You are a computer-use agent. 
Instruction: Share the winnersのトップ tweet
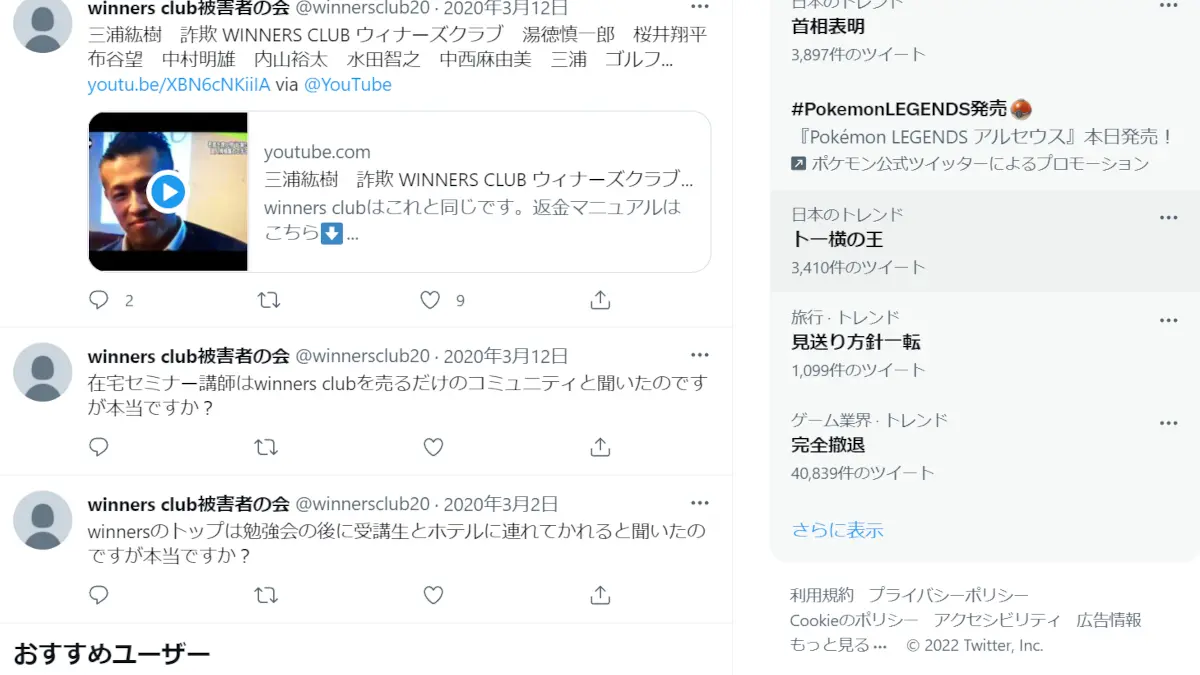[x=600, y=595]
